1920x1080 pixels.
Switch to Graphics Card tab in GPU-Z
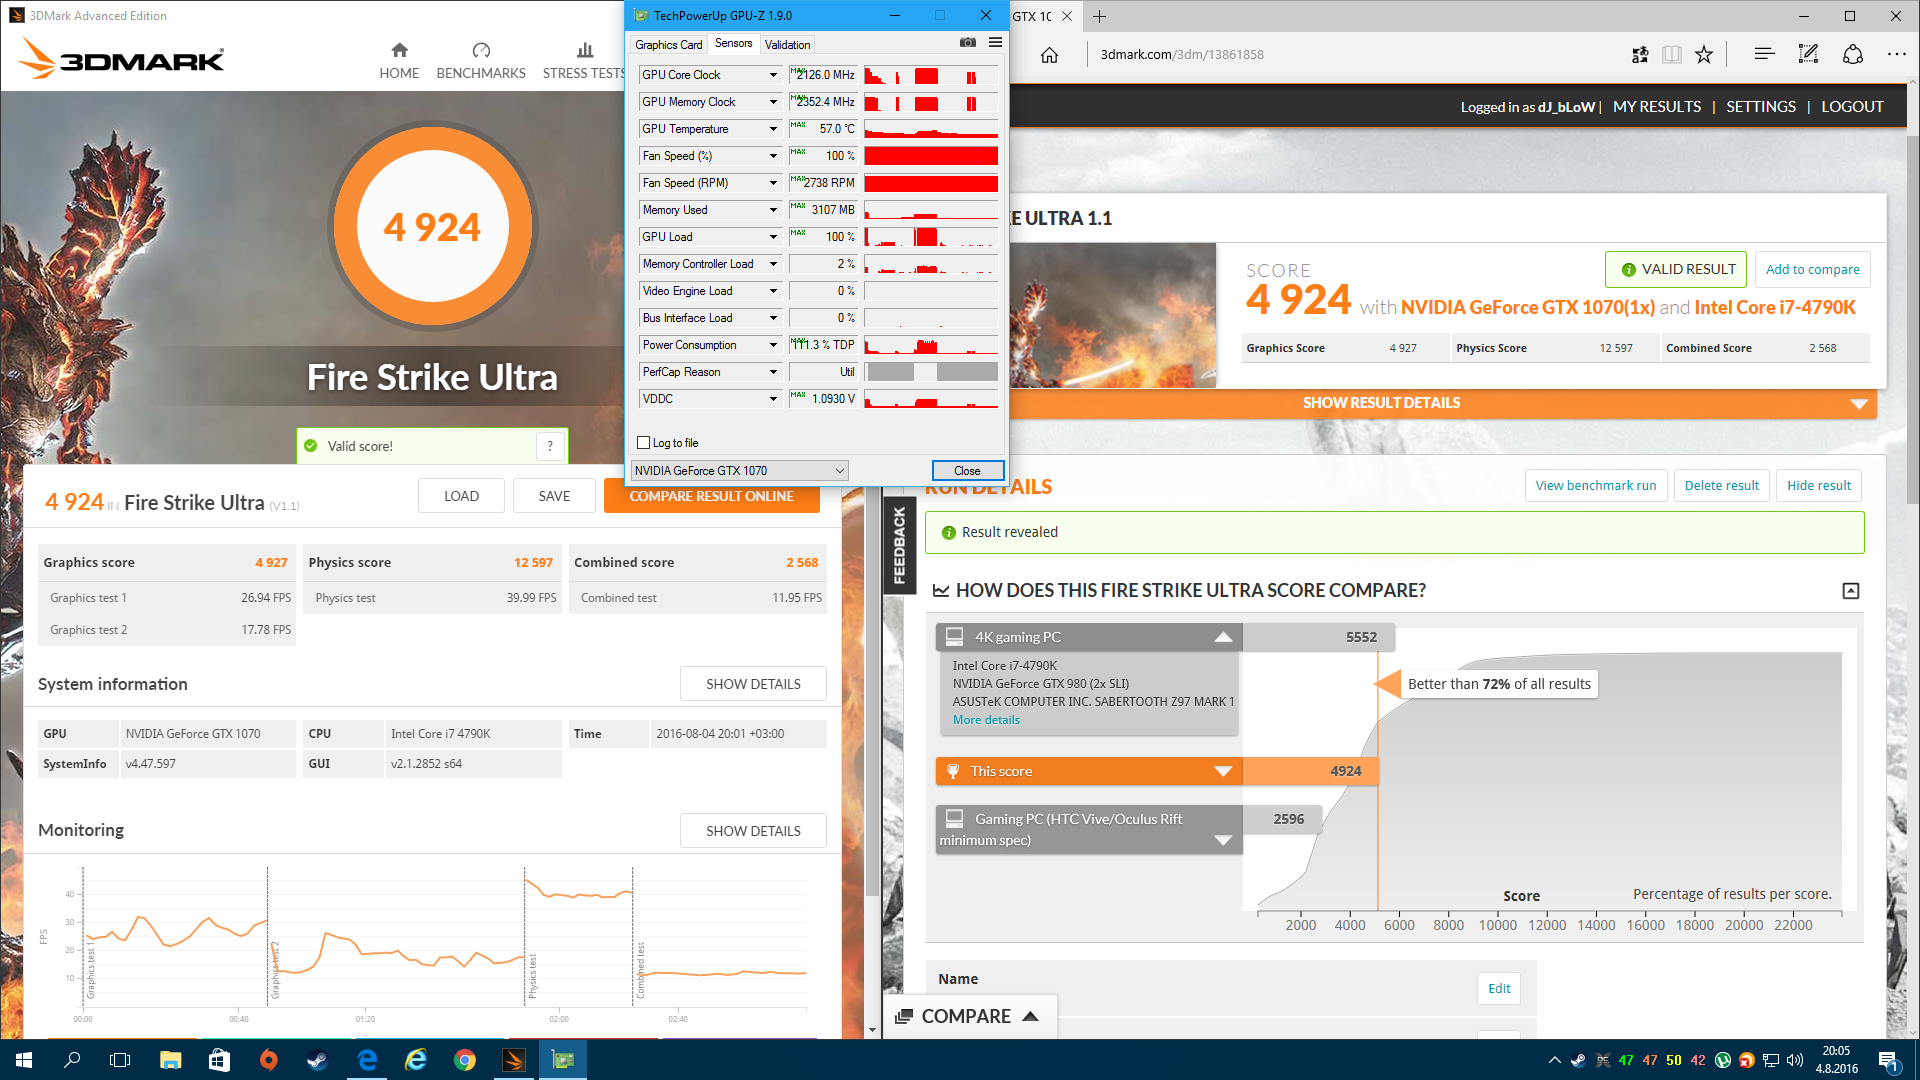point(669,45)
